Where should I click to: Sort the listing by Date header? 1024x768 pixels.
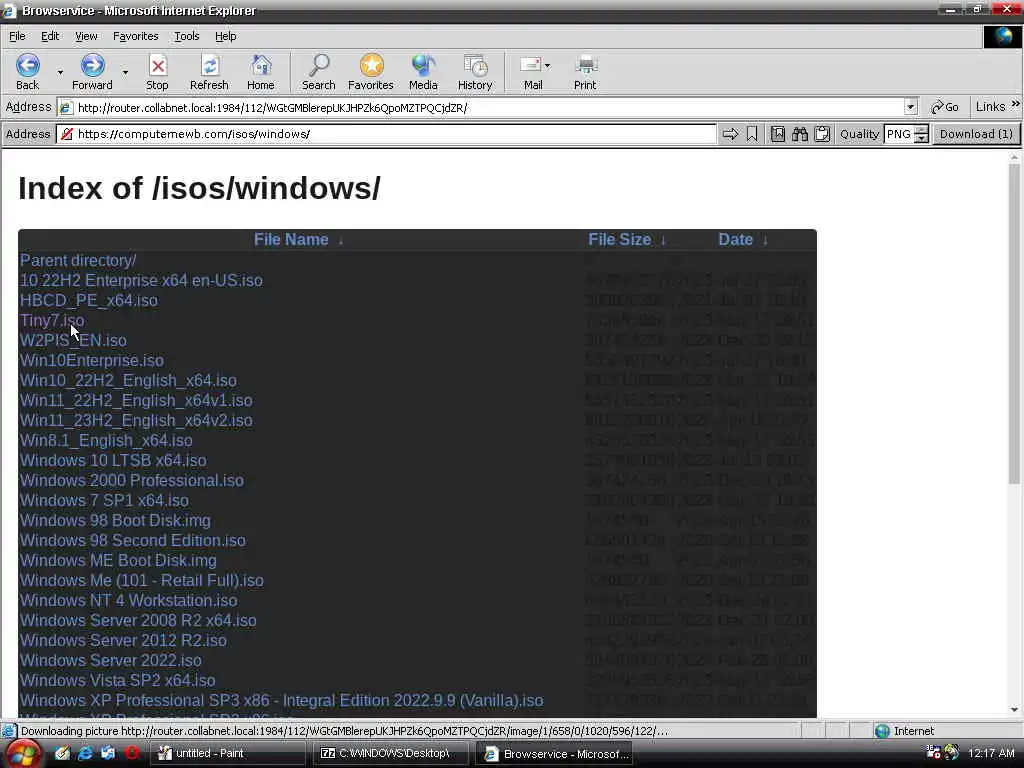(x=735, y=240)
